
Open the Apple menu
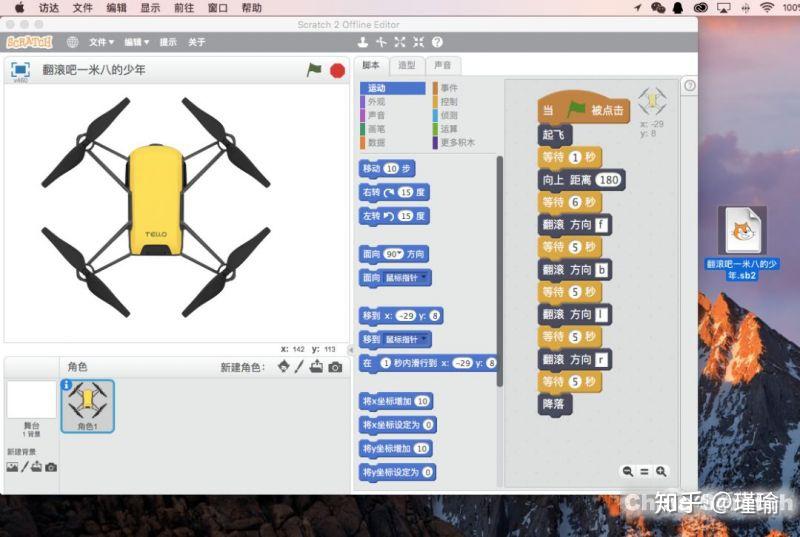20,8
